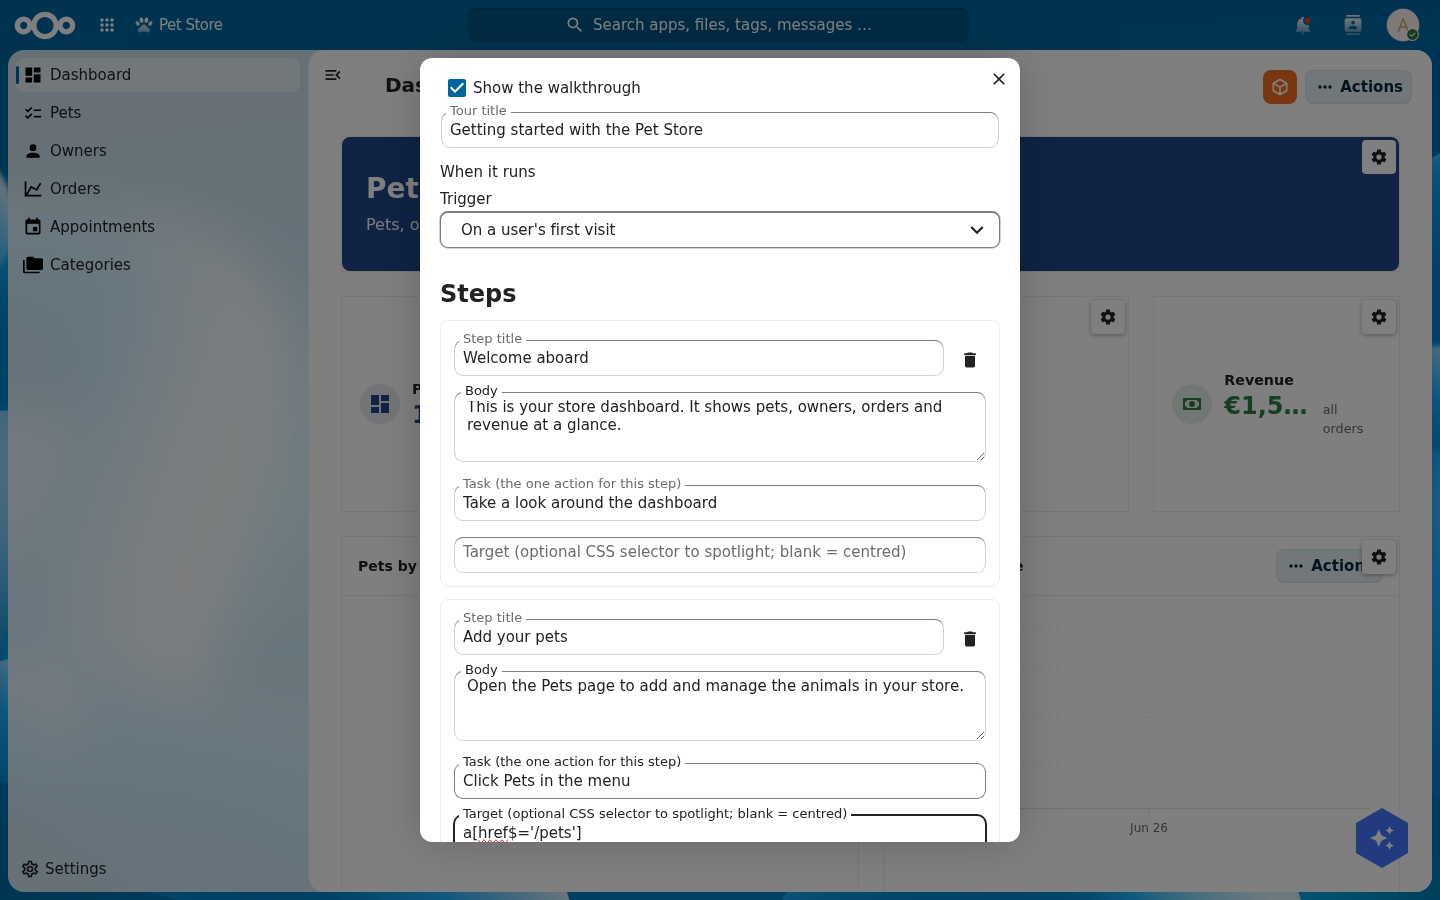Image resolution: width=1440 pixels, height=900 pixels.
Task: Open gear settings on blue banner
Action: (1379, 157)
